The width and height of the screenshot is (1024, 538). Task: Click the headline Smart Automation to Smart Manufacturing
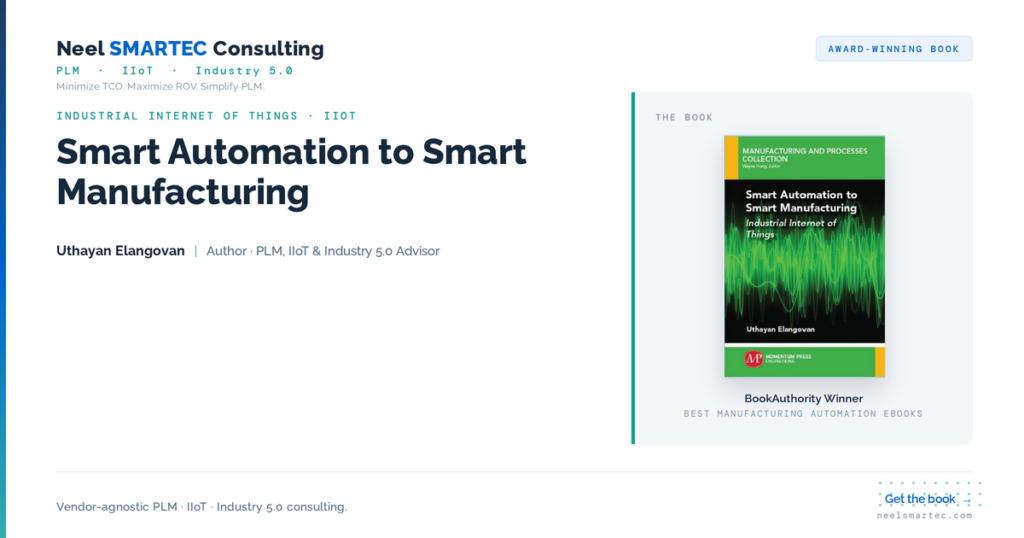pyautogui.click(x=291, y=172)
